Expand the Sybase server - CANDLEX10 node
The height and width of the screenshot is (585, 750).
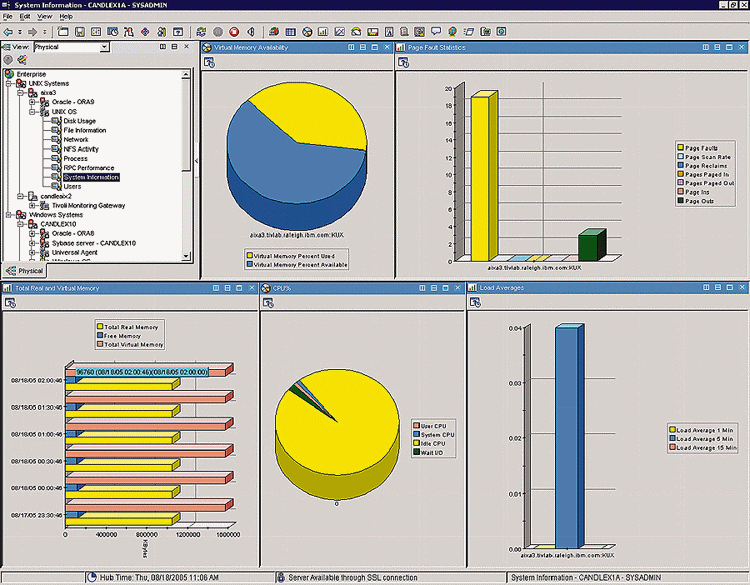[32, 243]
